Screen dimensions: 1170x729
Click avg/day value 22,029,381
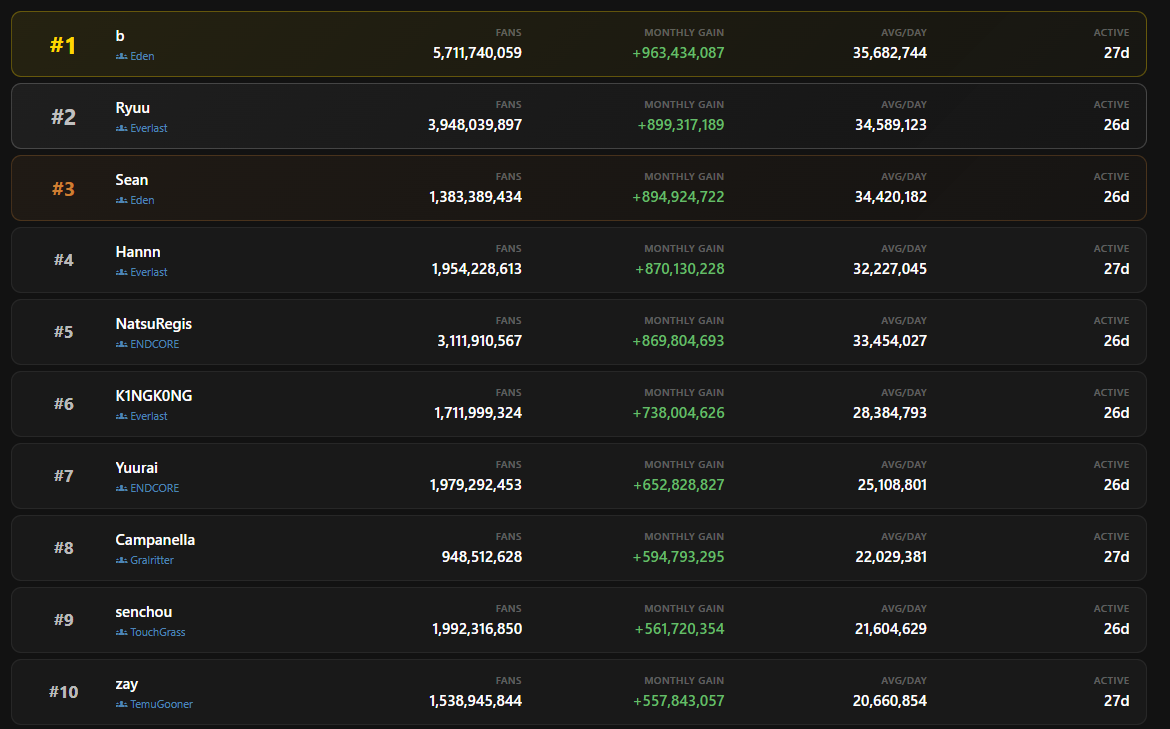(x=892, y=557)
